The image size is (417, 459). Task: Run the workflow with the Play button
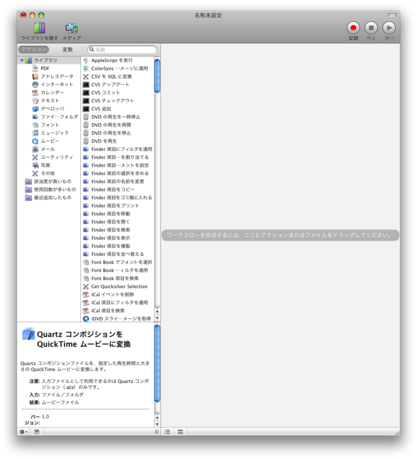(389, 28)
